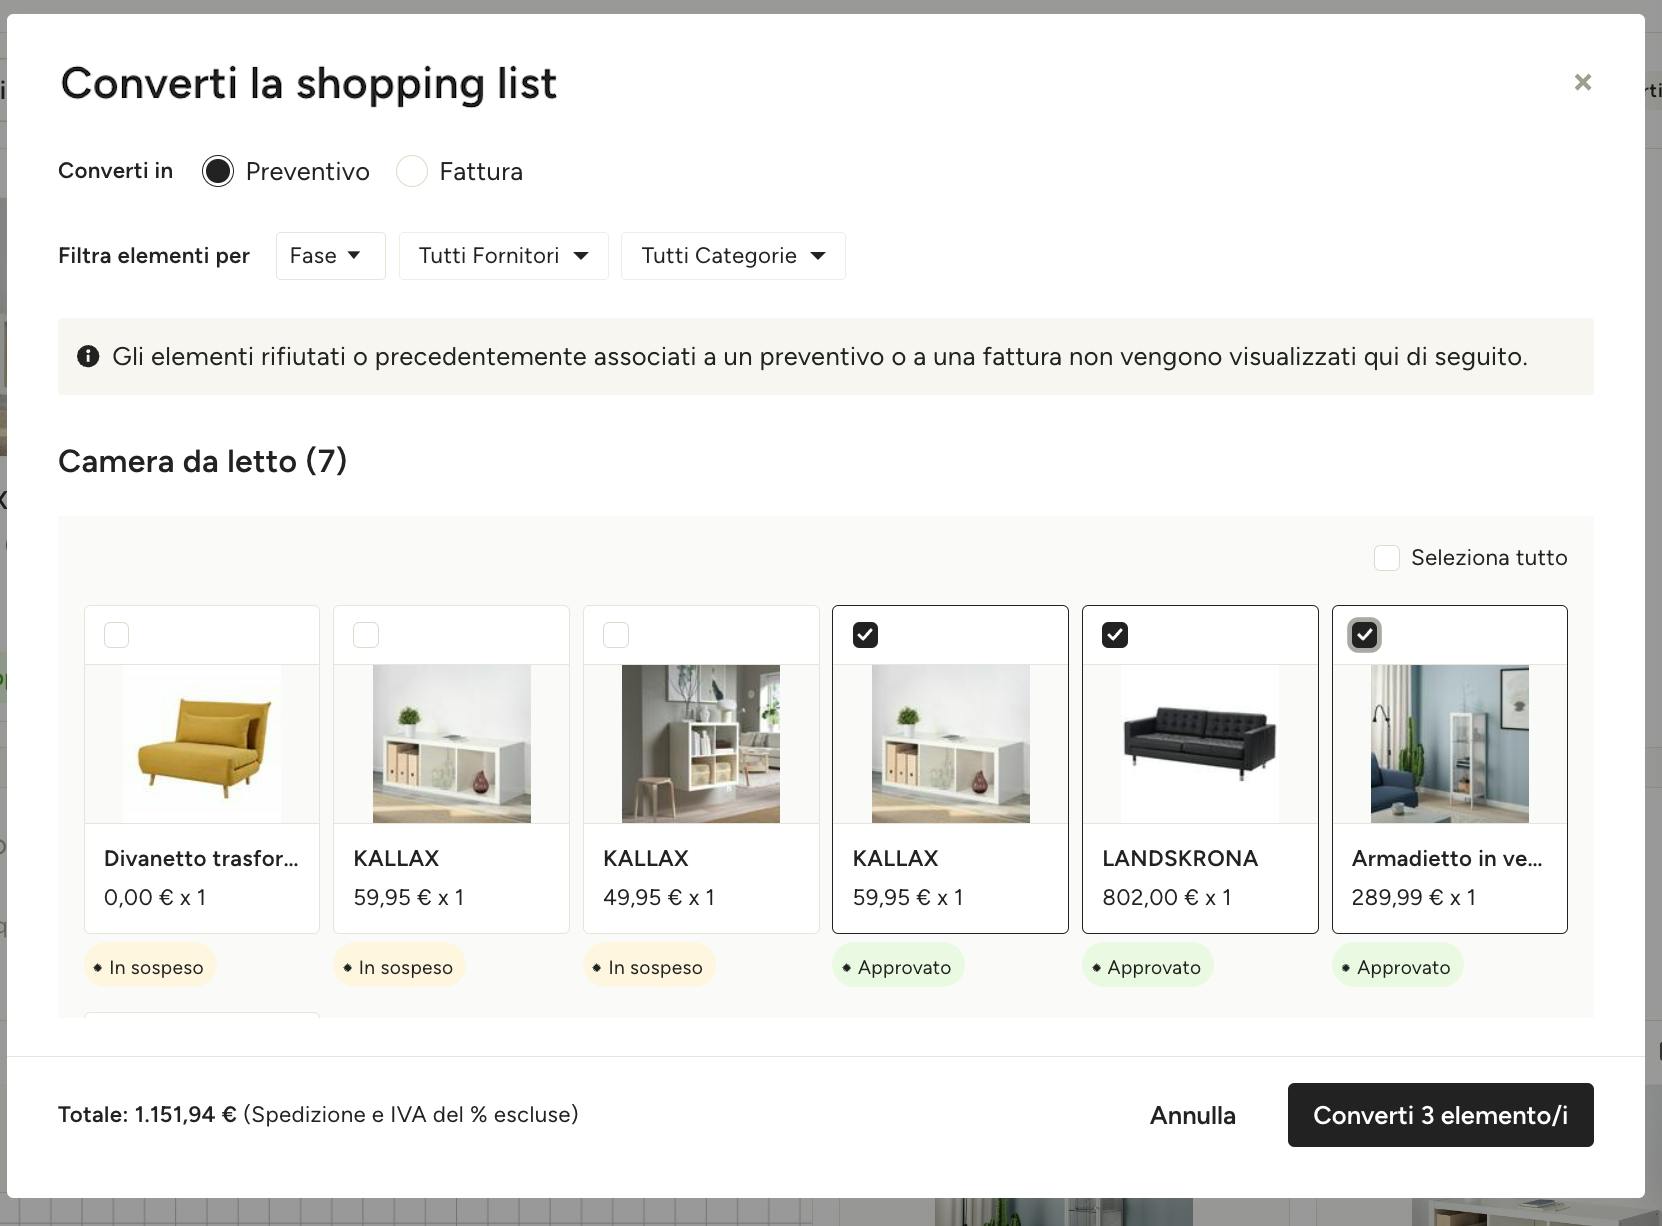Viewport: 1662px width, 1226px height.
Task: Tick the Divanetto trasformabile item checkbox
Action: coord(117,635)
